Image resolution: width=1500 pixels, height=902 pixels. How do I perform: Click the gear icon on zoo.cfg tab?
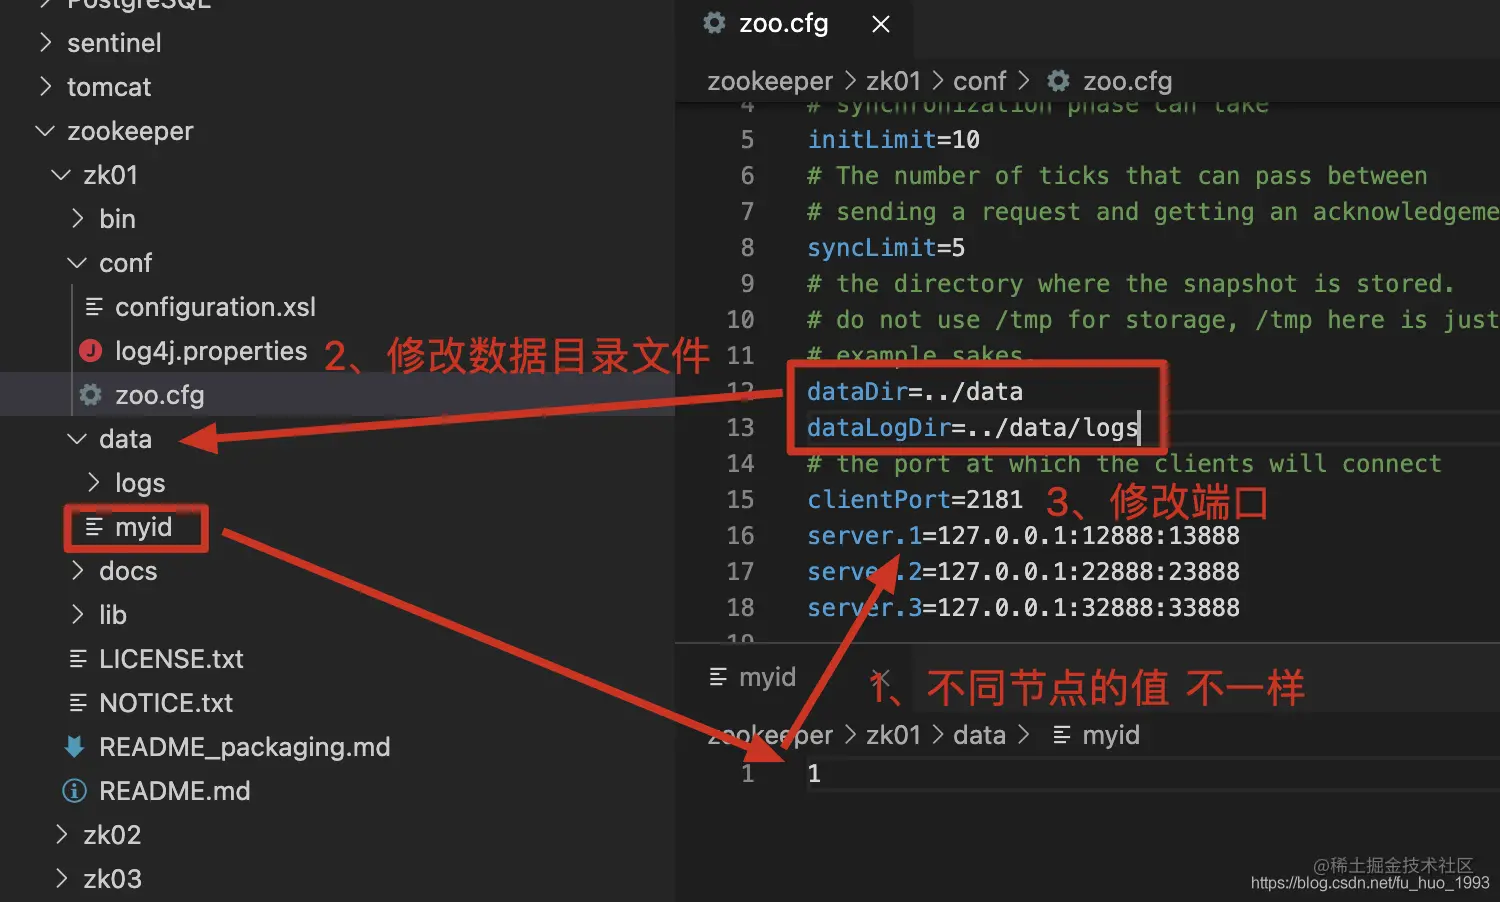714,23
